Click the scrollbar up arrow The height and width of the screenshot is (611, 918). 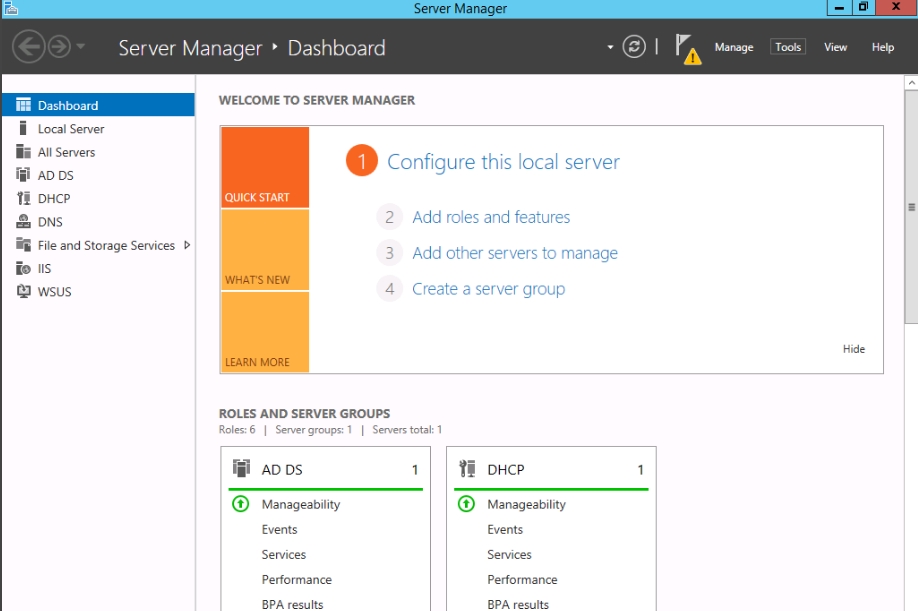[911, 83]
